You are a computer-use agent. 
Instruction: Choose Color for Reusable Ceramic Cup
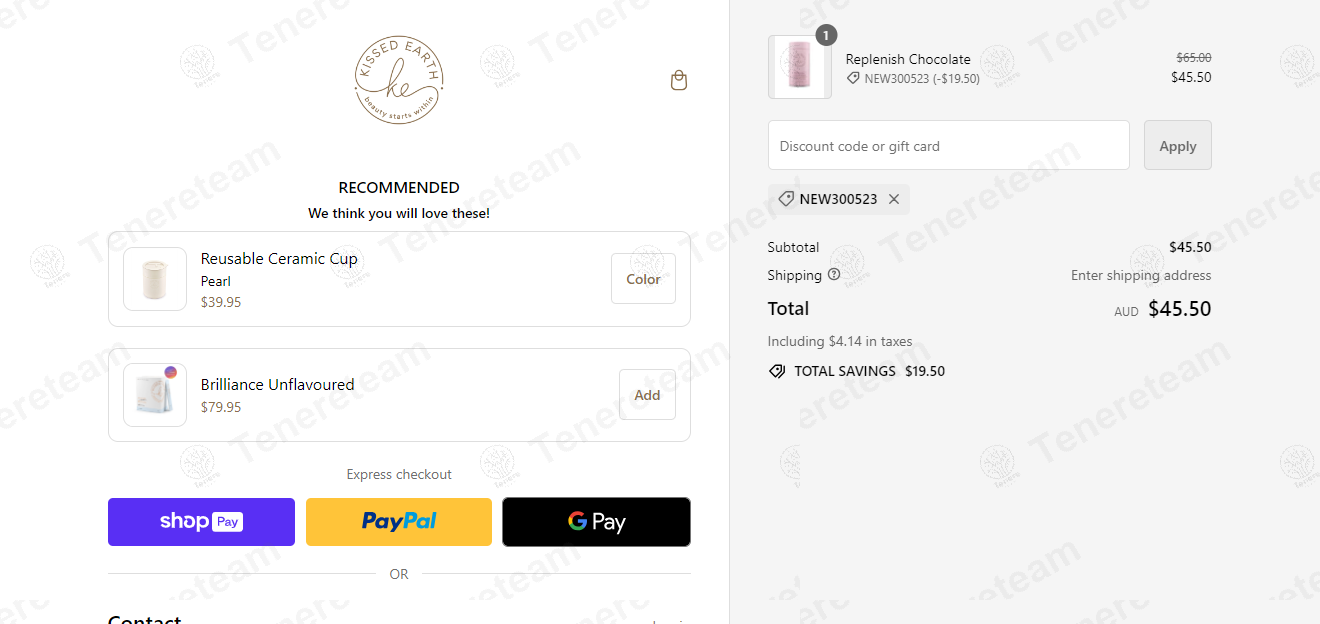(643, 279)
